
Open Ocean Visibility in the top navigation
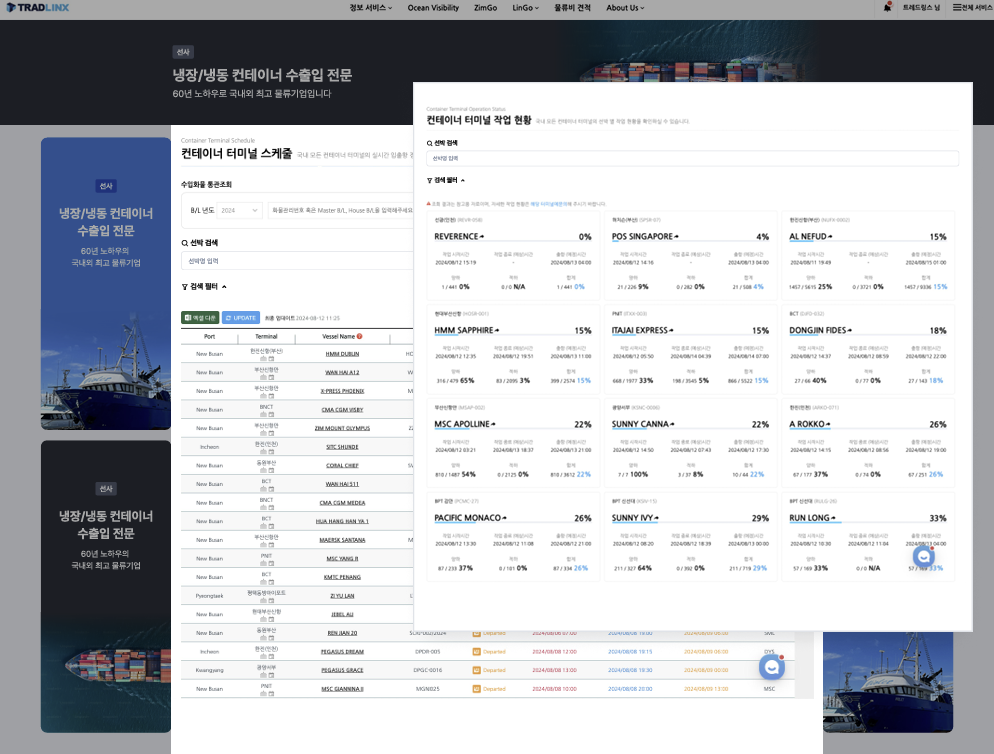click(433, 8)
